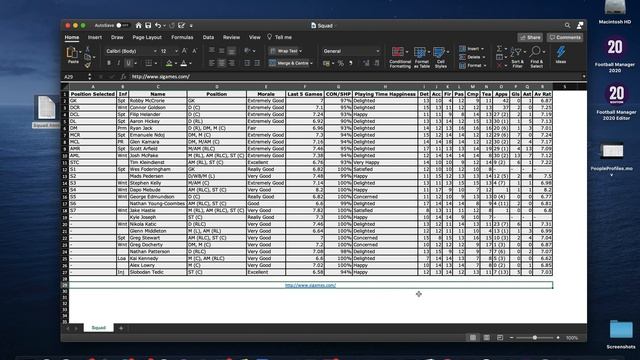Open the Review tab
640x360 pixels.
tap(231, 37)
